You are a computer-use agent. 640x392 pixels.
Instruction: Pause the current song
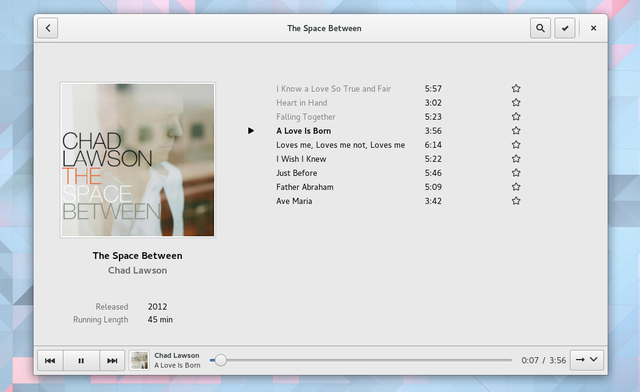coord(81,361)
